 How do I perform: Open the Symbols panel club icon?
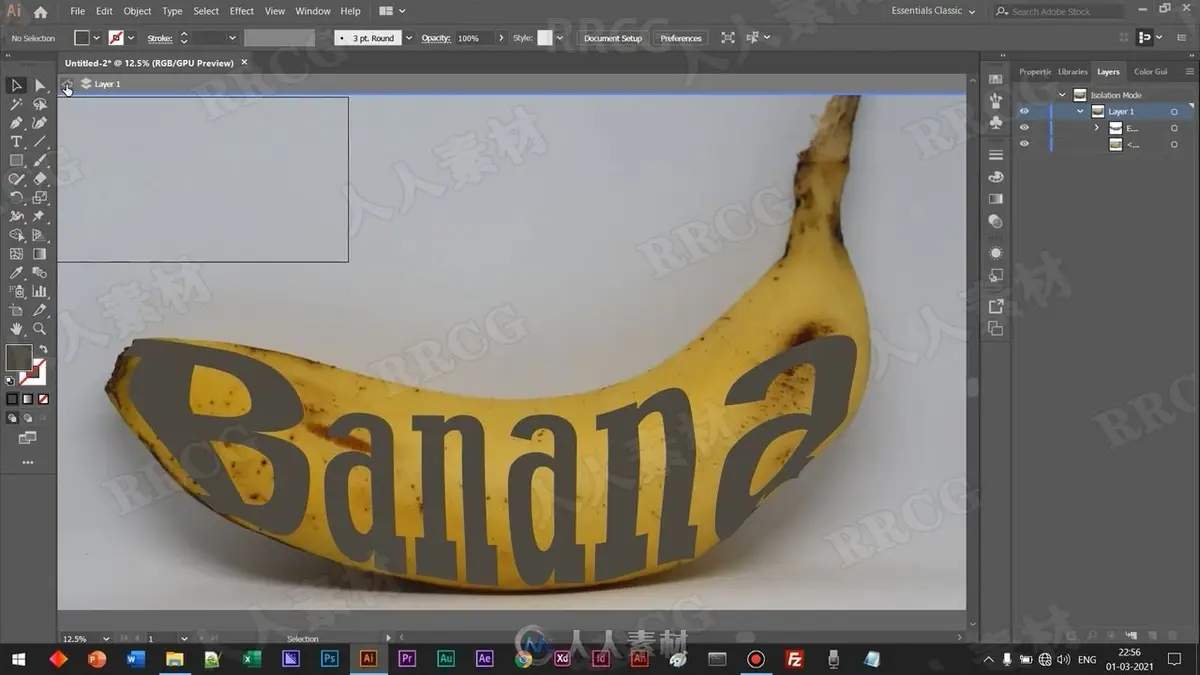995,122
